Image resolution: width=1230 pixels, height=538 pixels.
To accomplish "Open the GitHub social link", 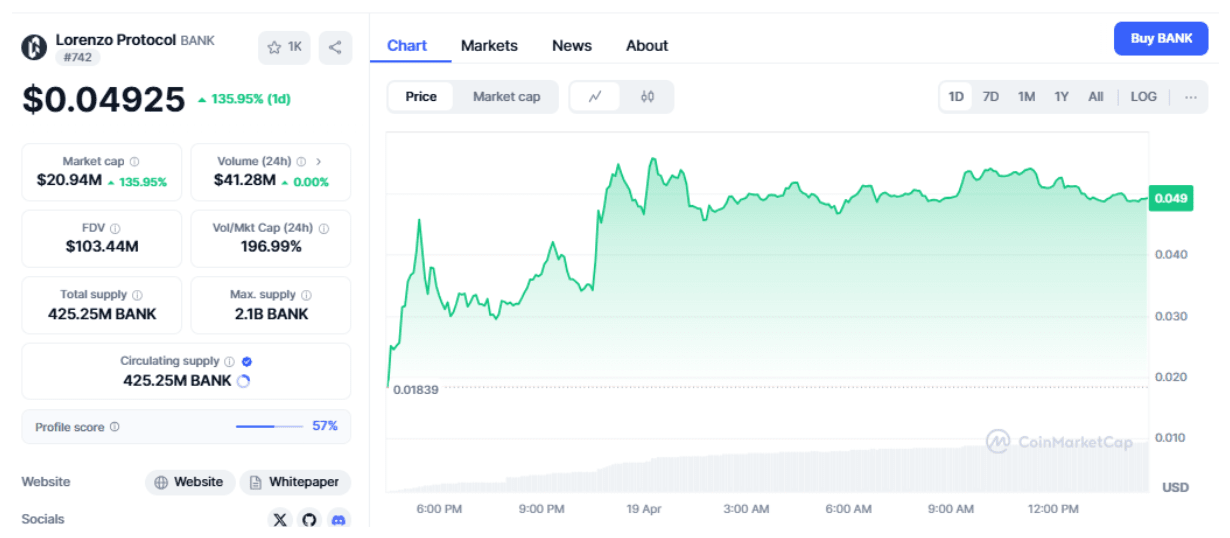I will (309, 519).
